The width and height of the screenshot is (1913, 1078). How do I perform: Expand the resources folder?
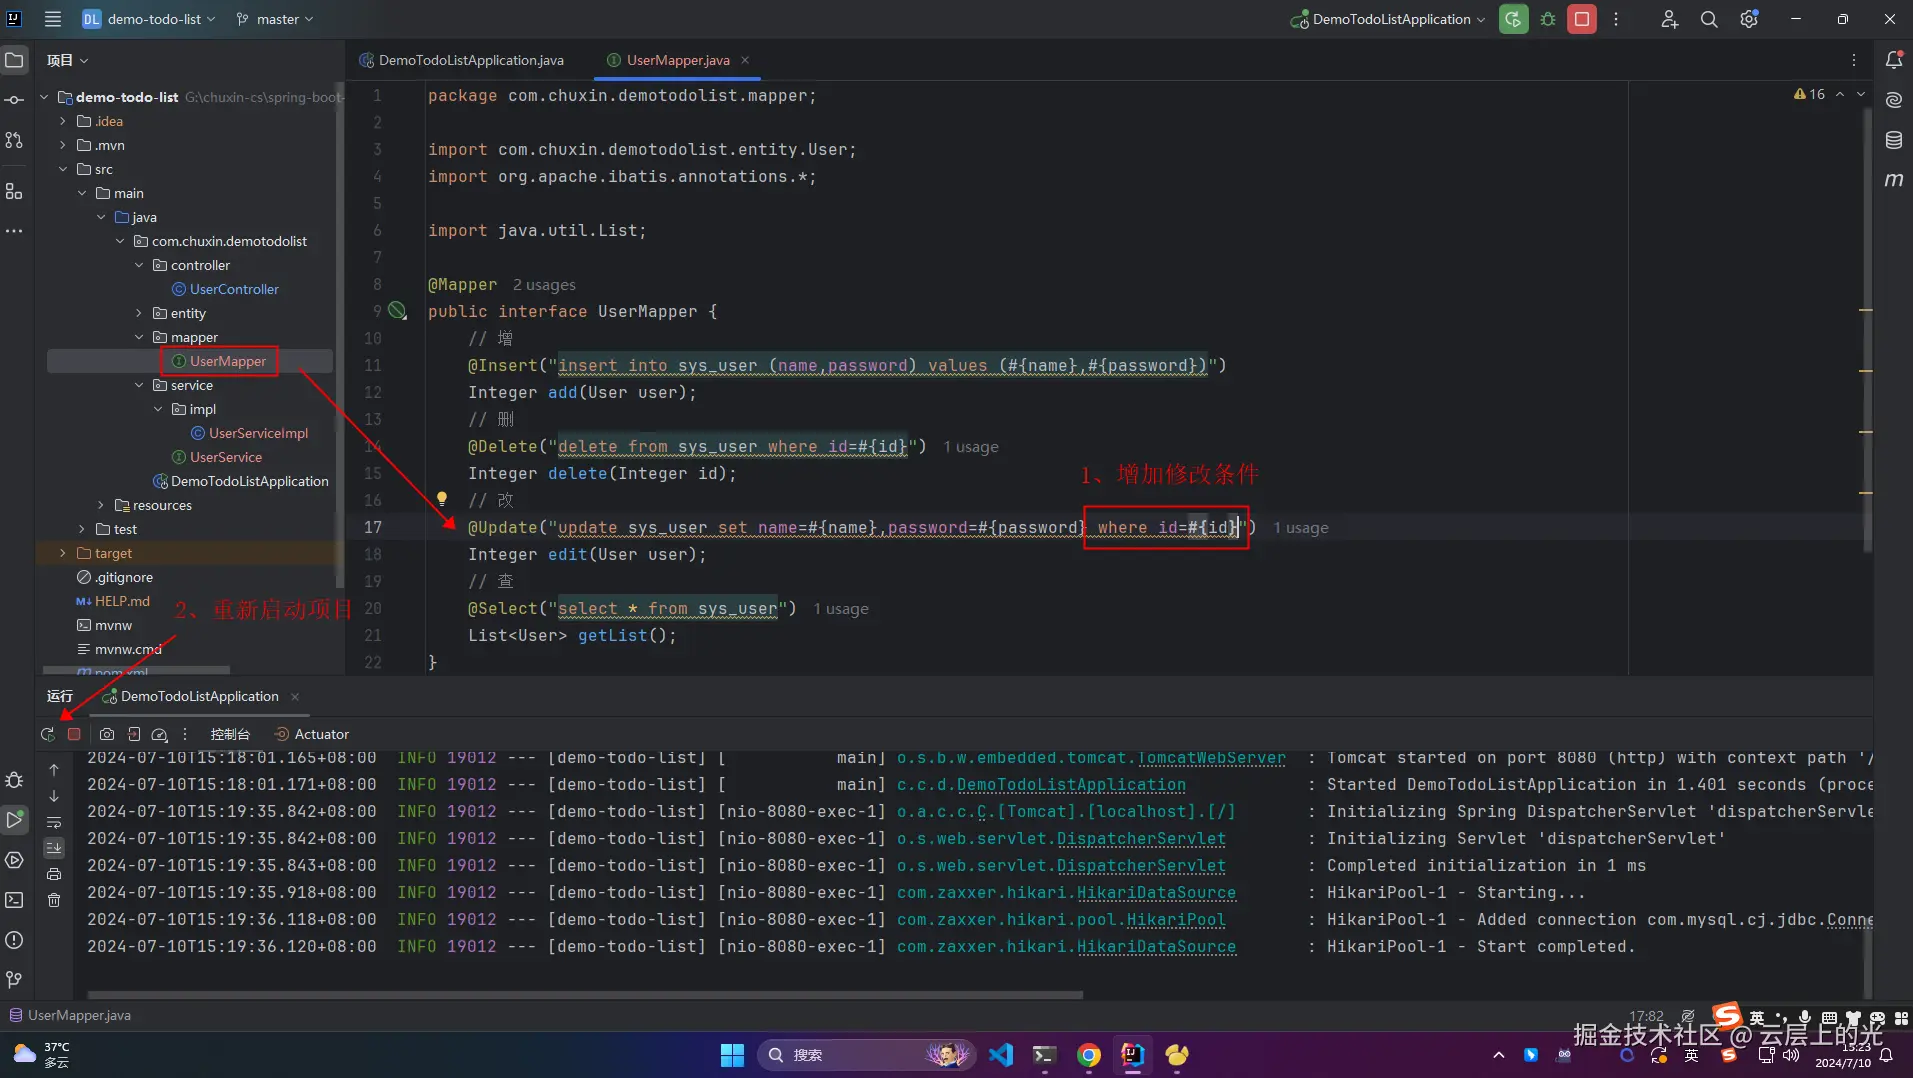click(x=101, y=505)
